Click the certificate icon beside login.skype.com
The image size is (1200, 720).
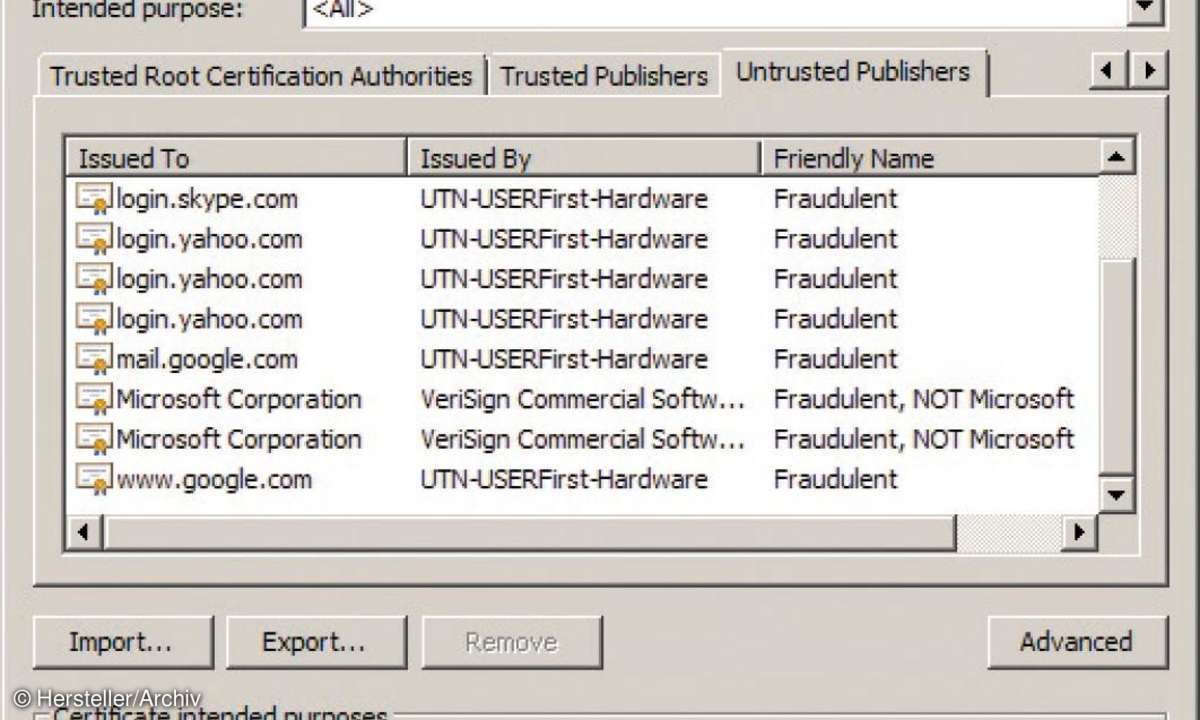click(93, 199)
